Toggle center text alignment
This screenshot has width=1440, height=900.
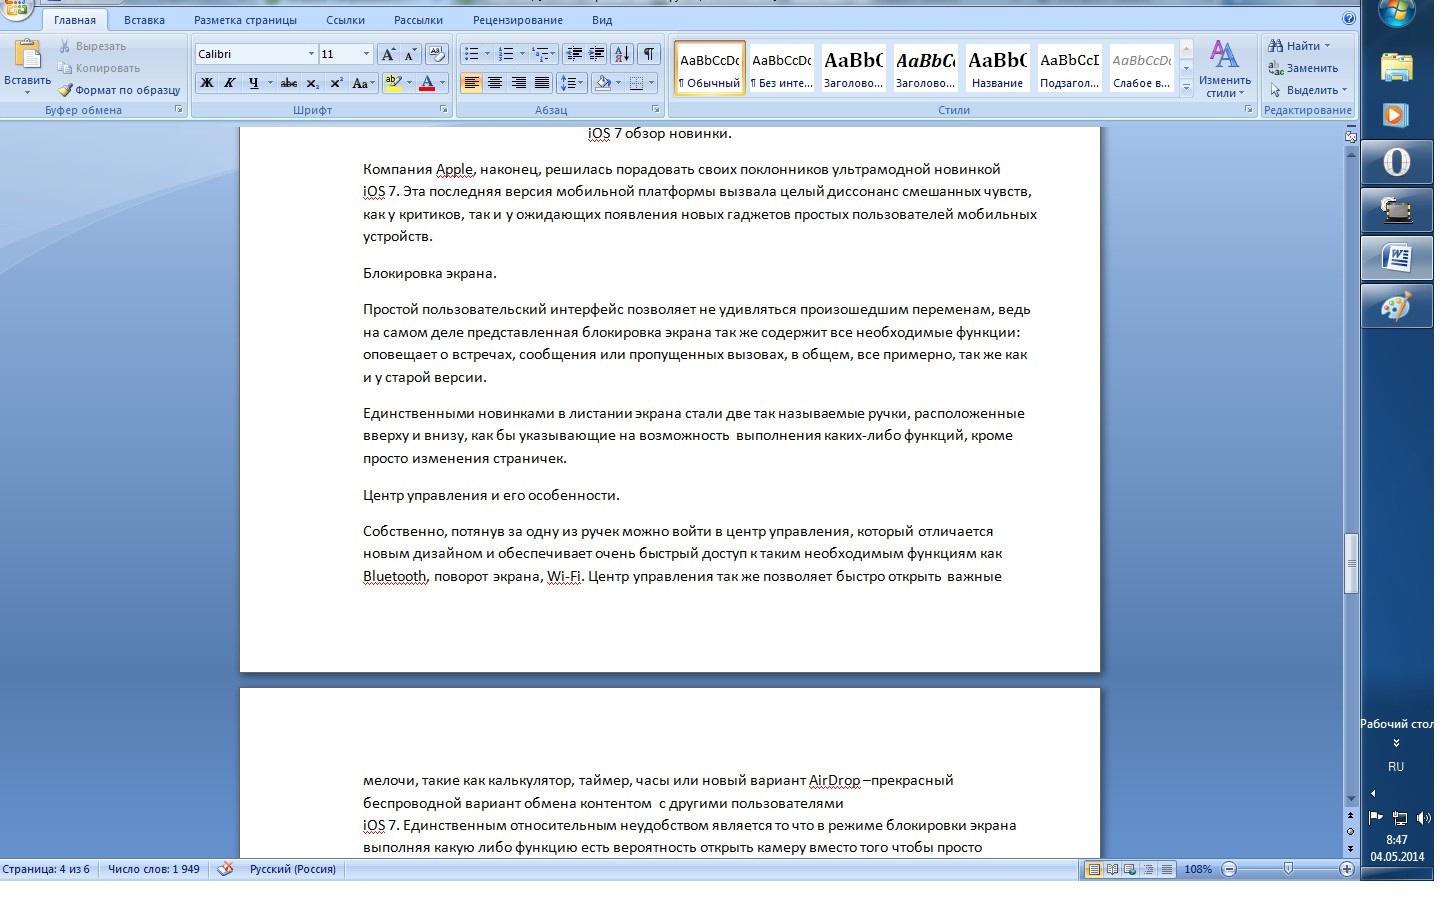click(495, 83)
